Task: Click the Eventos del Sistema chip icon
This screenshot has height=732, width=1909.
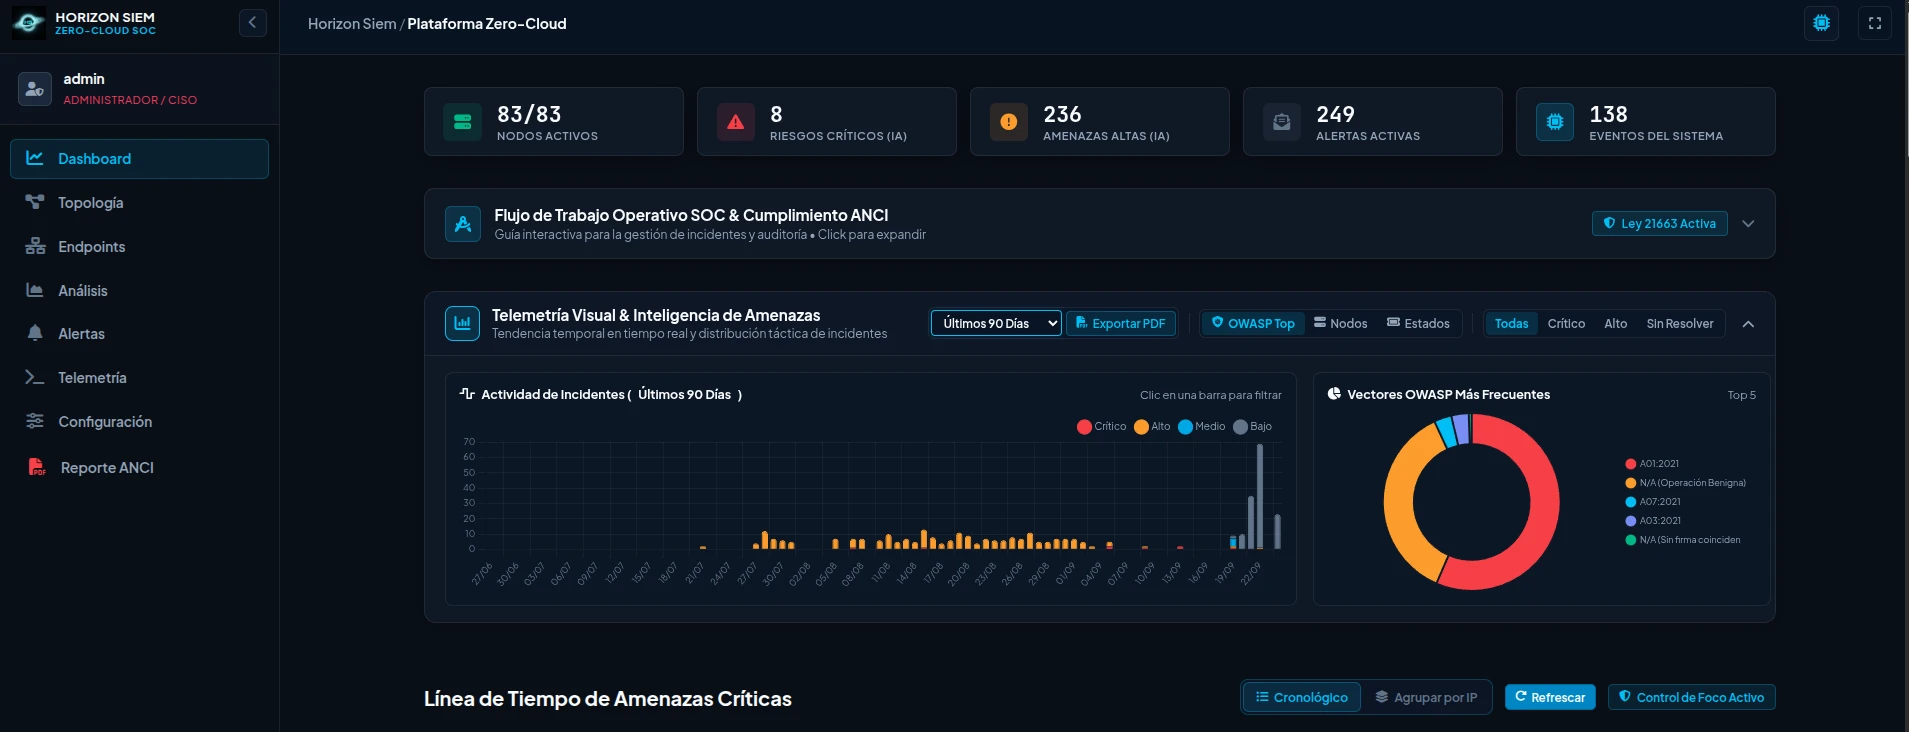Action: tap(1555, 122)
